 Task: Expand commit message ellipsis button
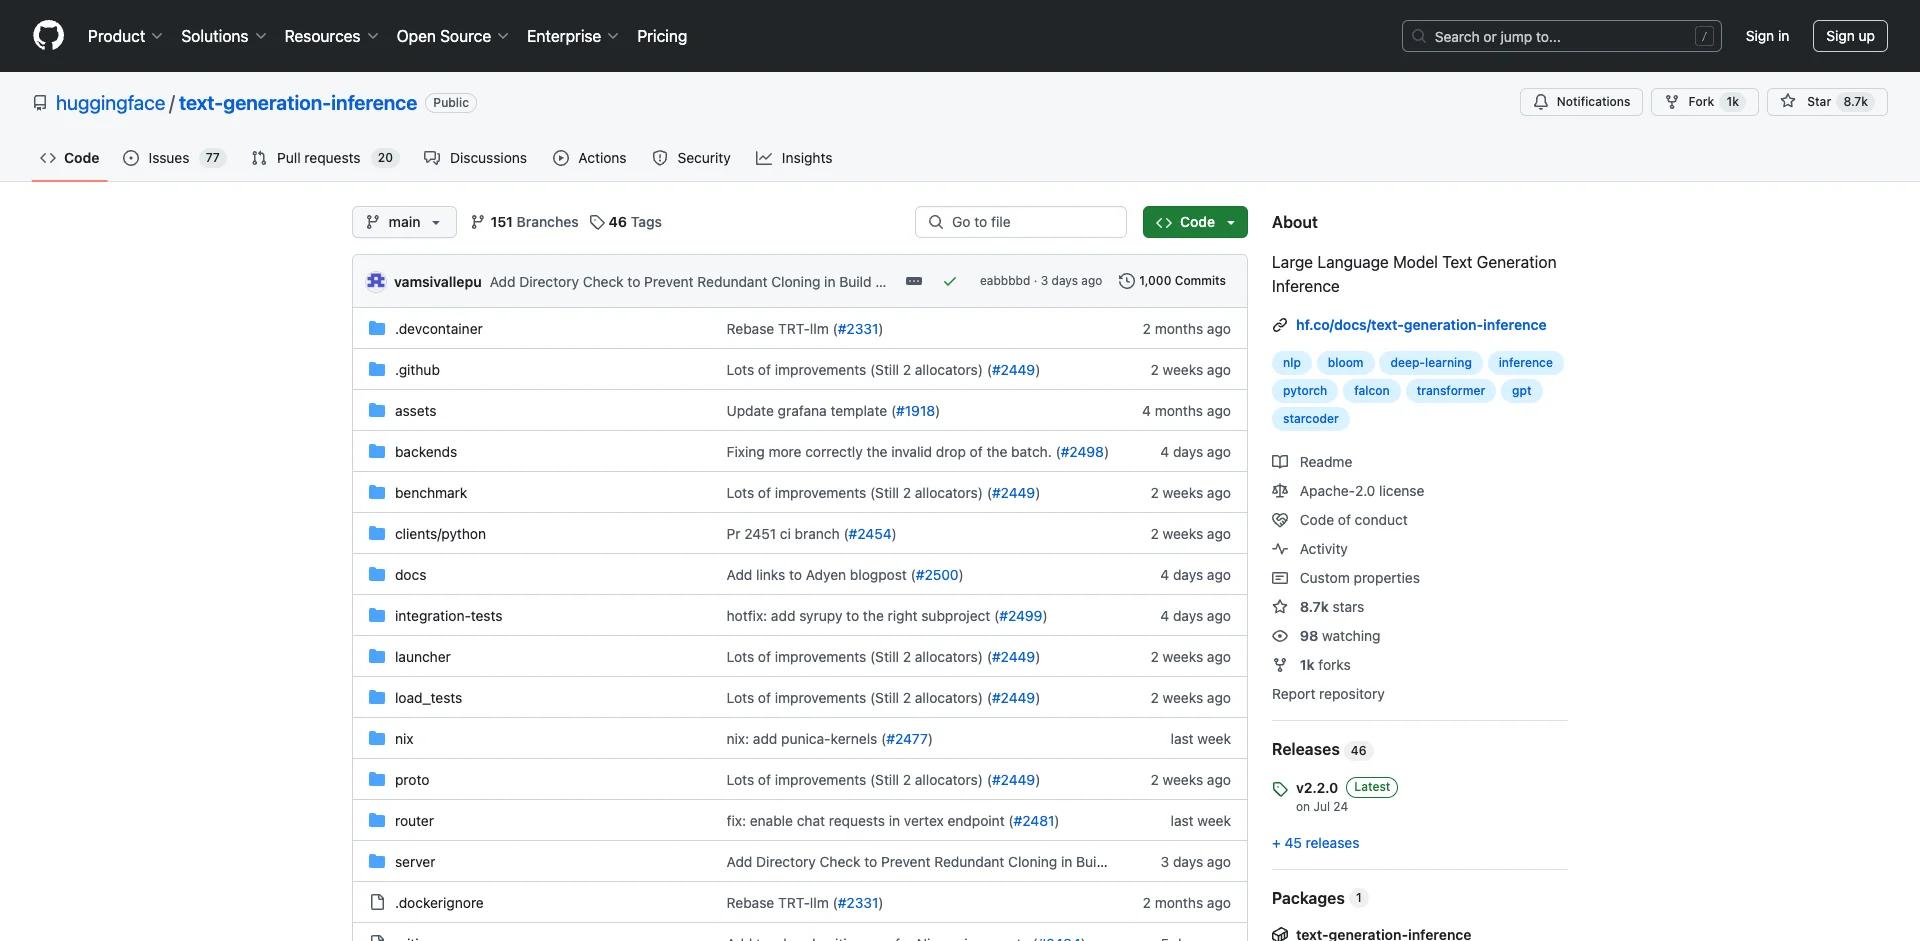(914, 281)
